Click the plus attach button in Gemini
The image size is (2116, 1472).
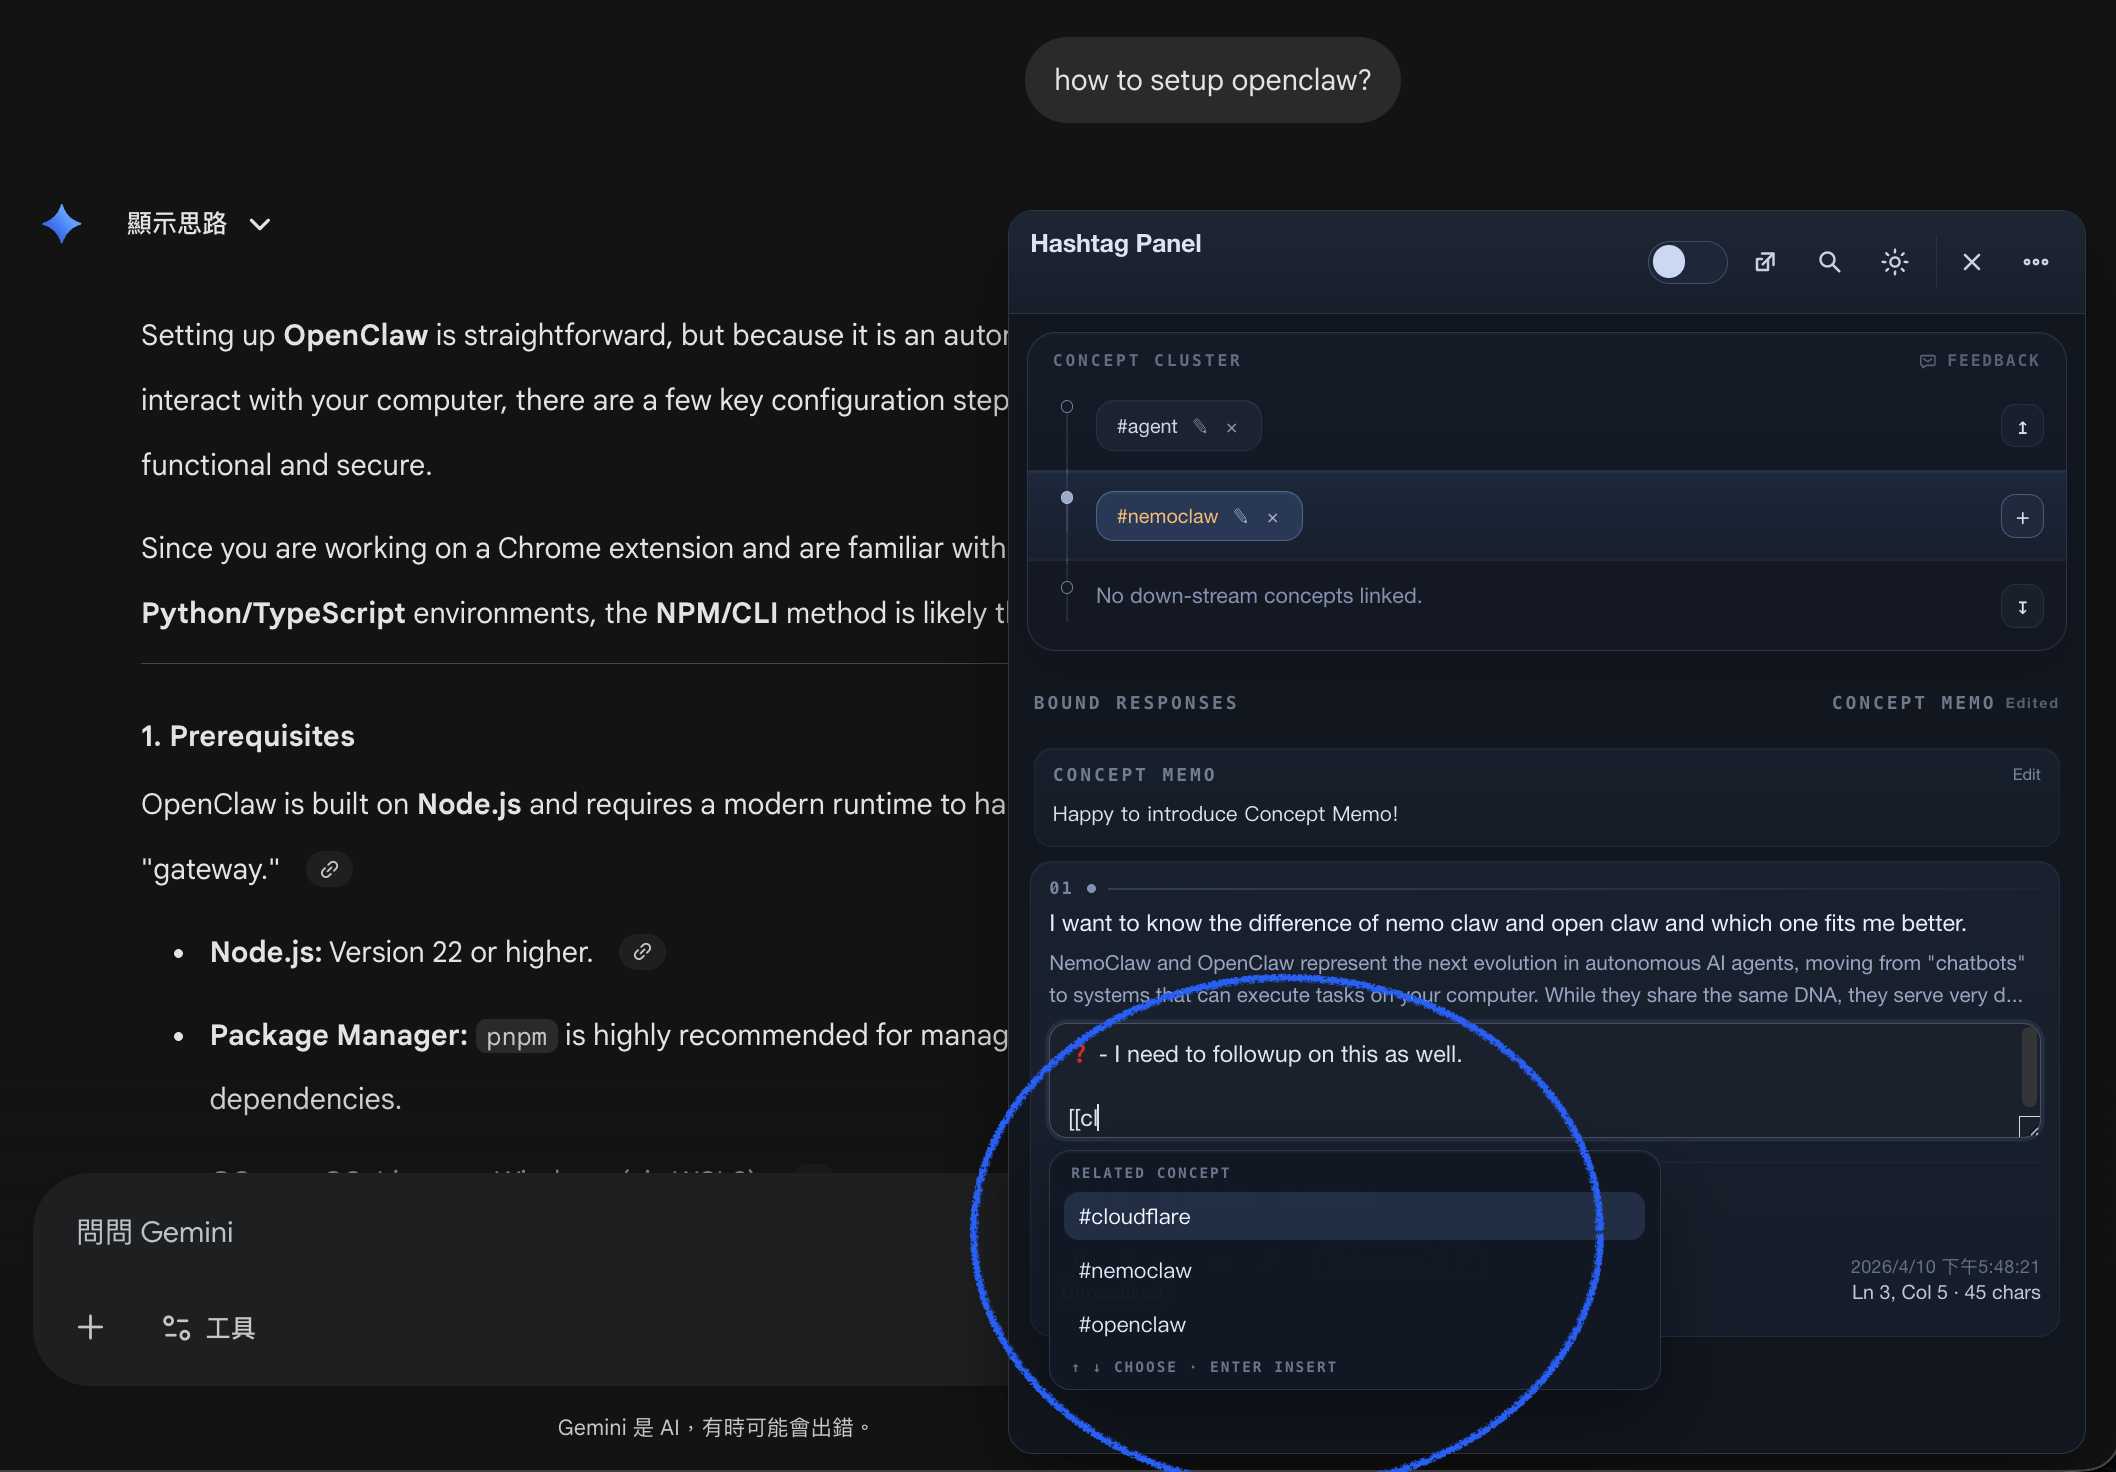coord(90,1327)
